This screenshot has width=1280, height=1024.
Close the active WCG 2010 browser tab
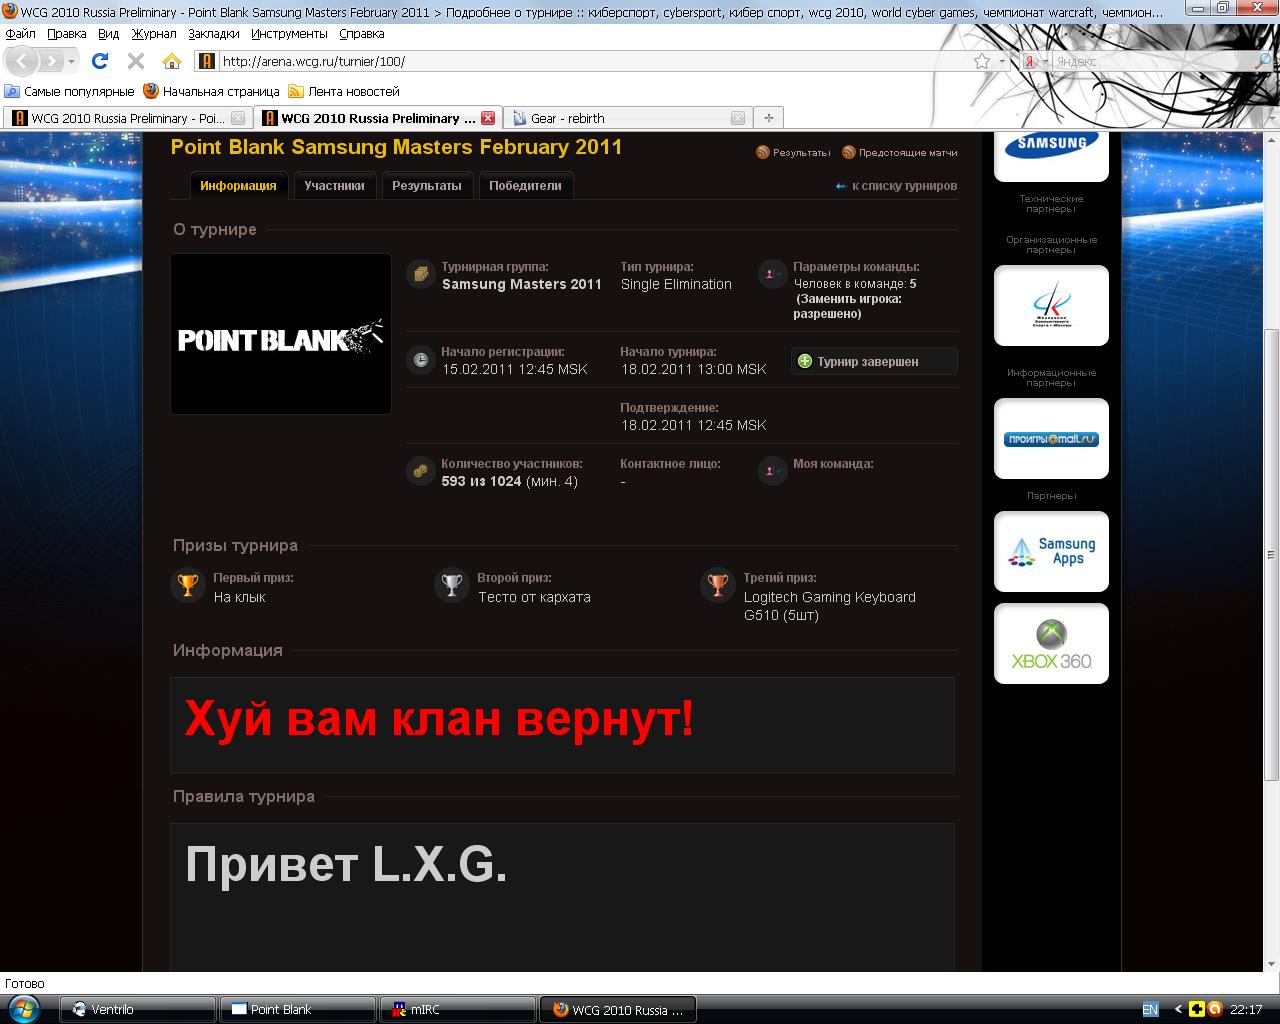click(488, 118)
